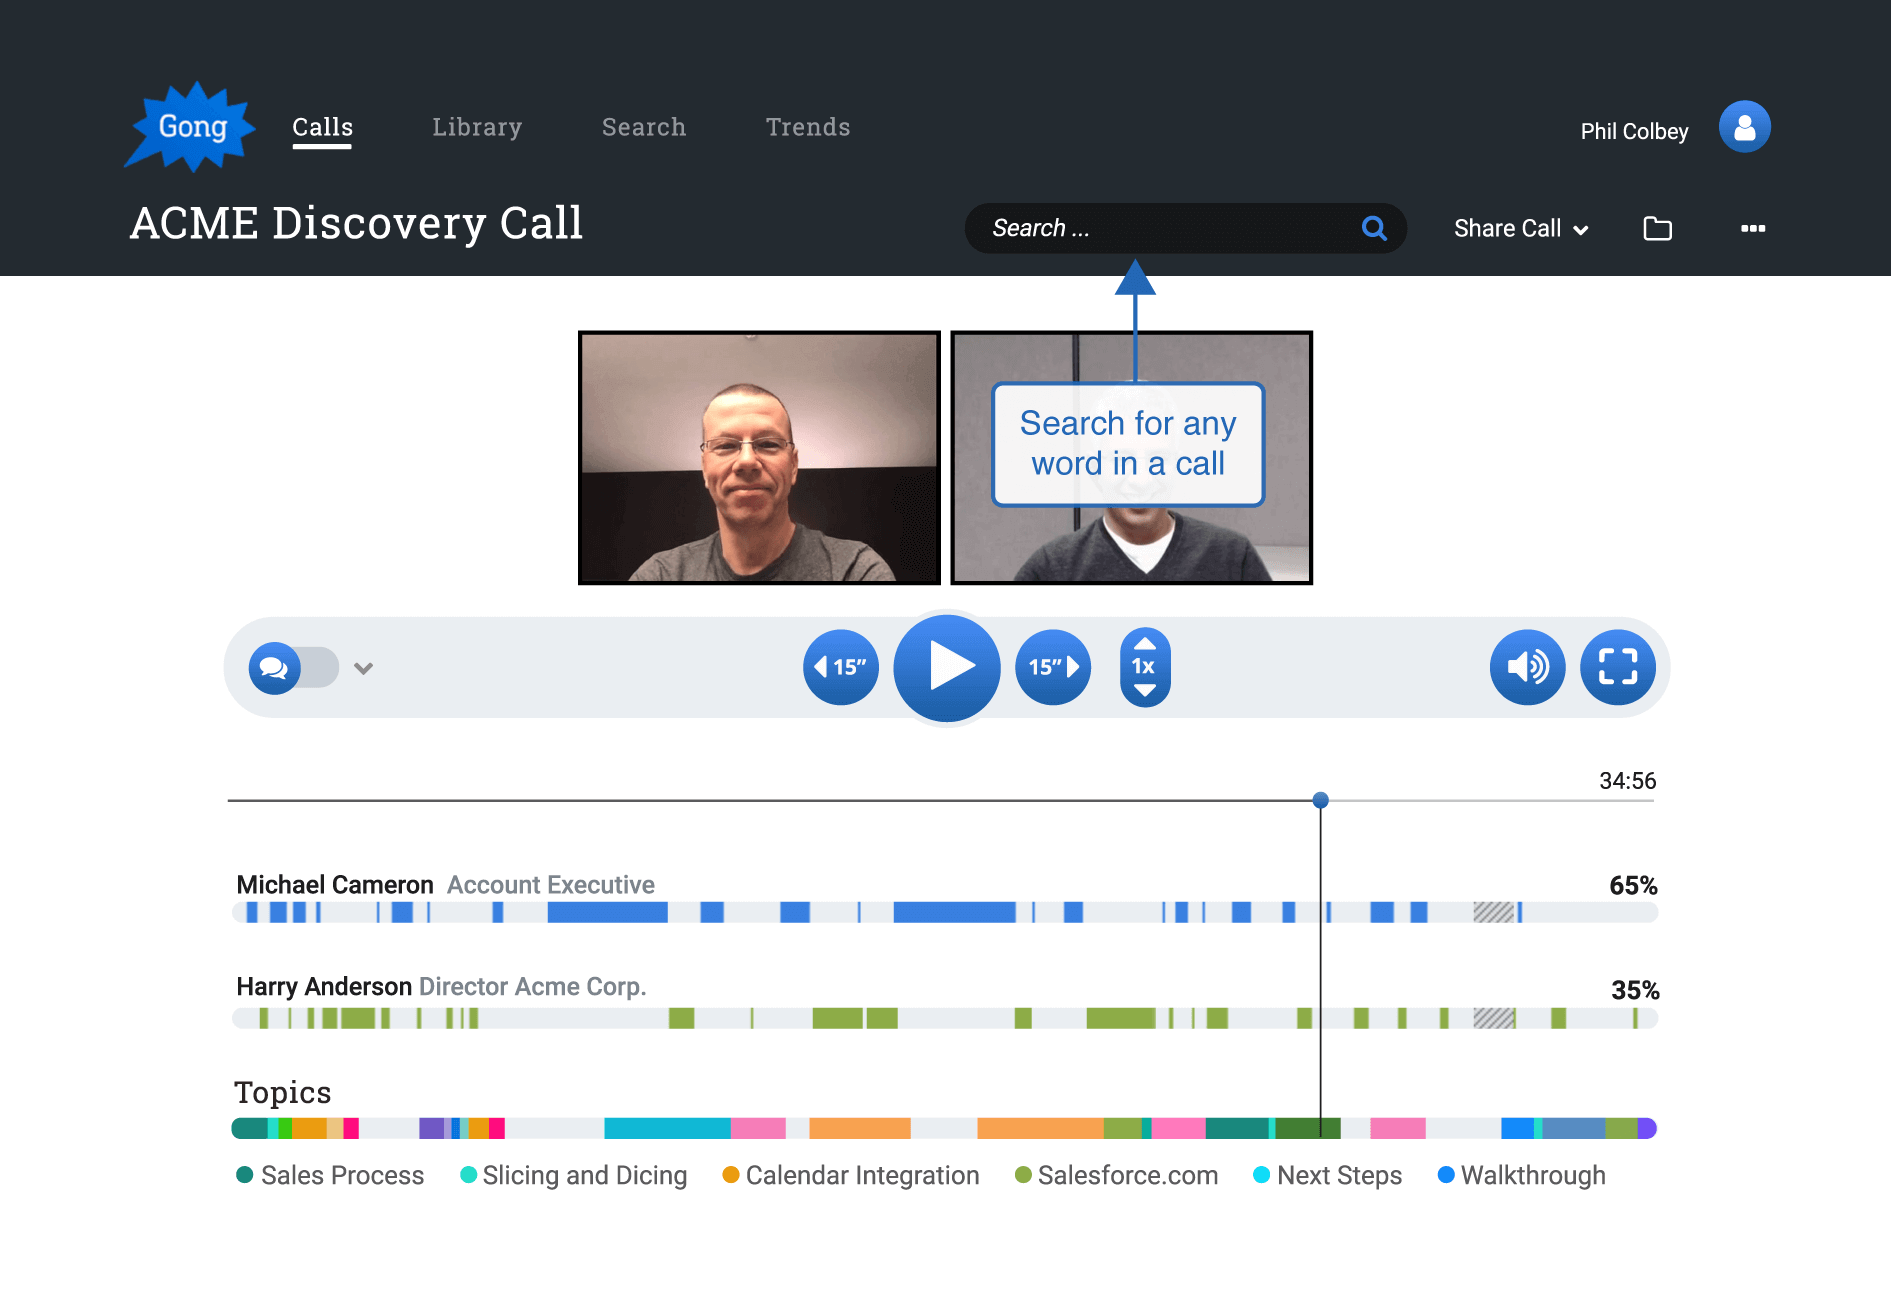Switch to the Calls tab
The height and width of the screenshot is (1300, 1891).
coord(322,128)
